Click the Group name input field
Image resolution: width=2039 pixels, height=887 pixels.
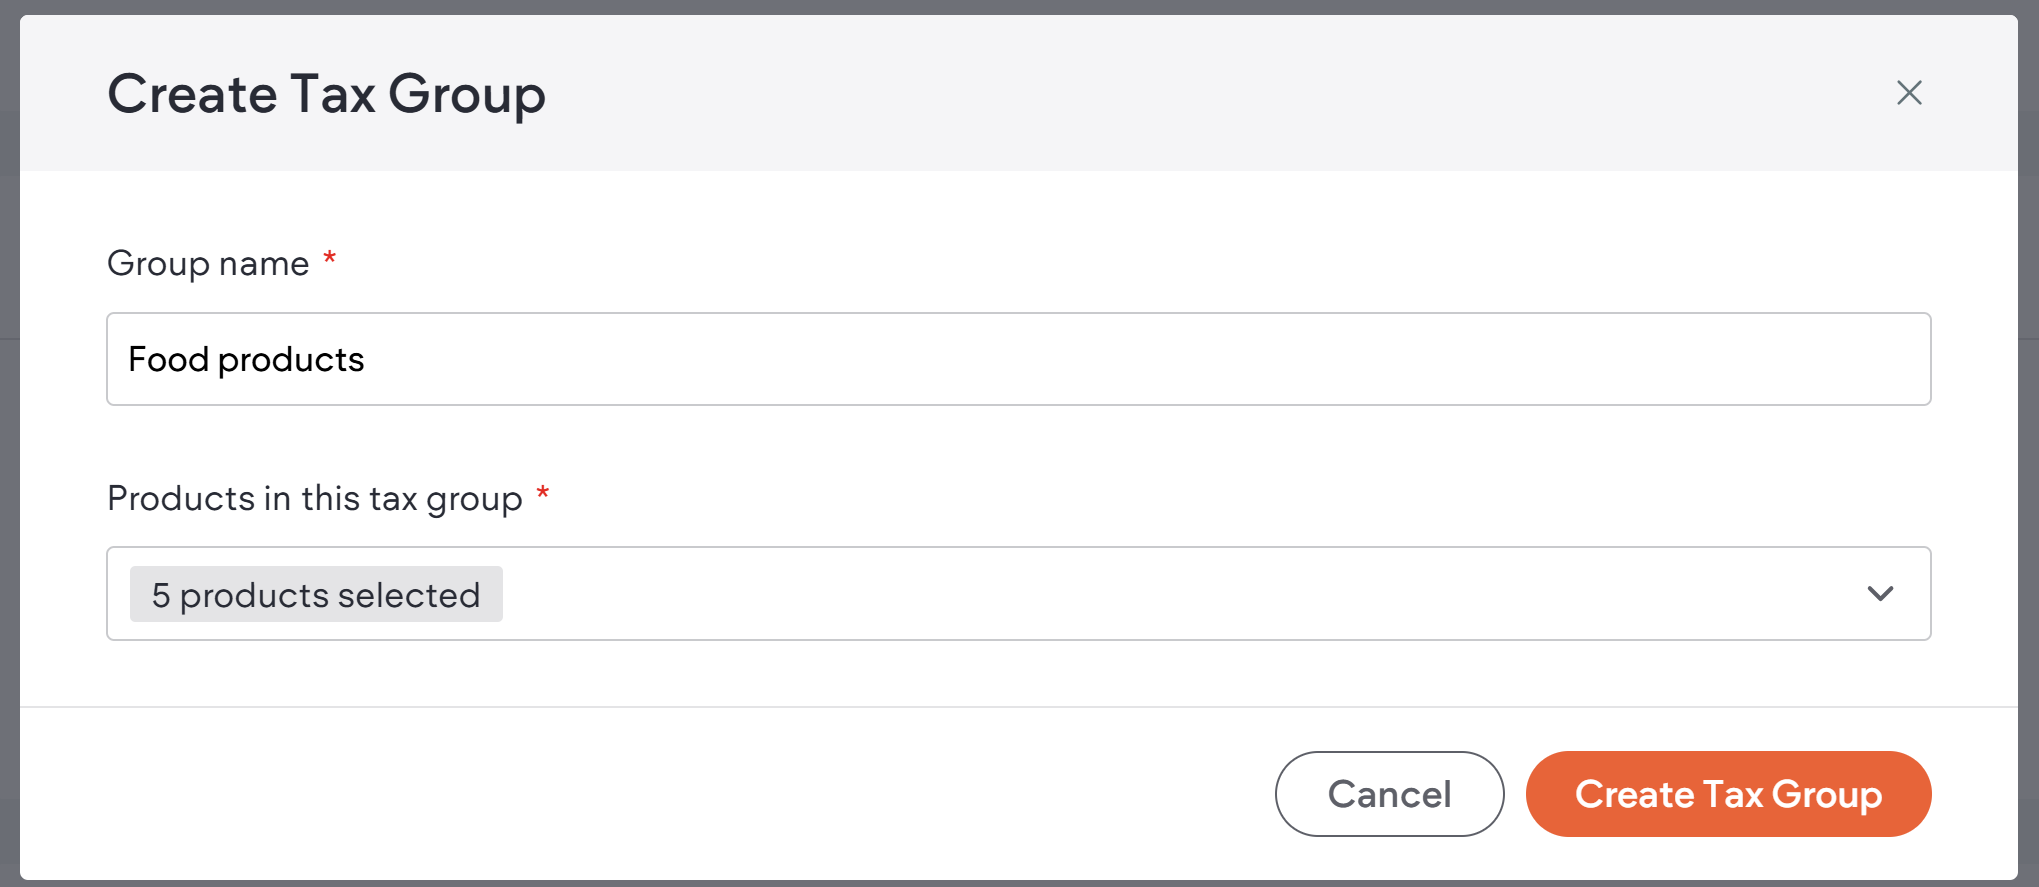(1018, 358)
